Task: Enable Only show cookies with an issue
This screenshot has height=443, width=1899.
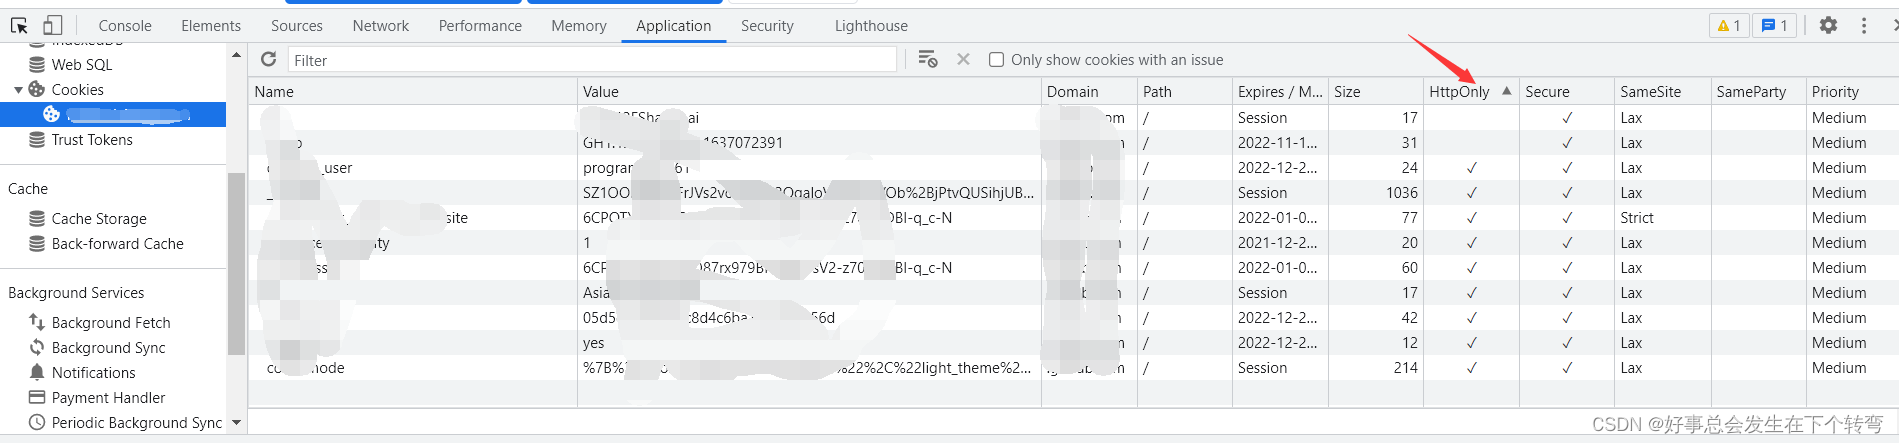Action: (x=996, y=60)
